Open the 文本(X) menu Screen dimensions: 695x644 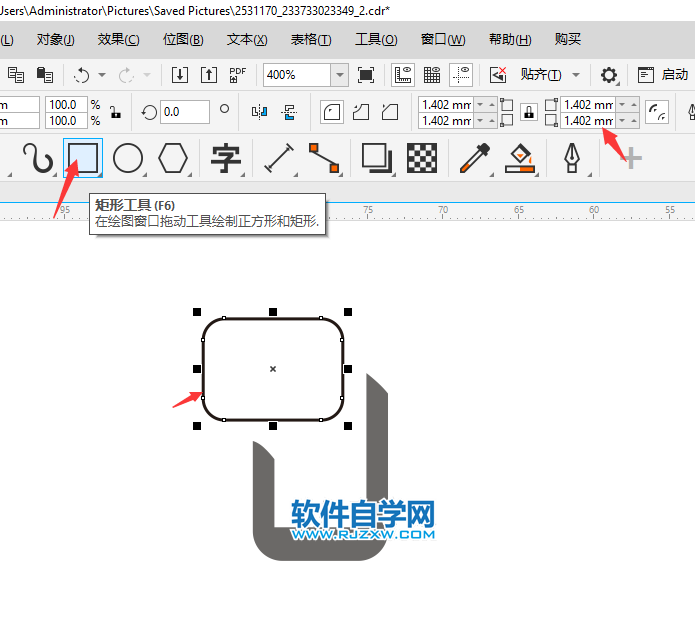click(x=247, y=39)
